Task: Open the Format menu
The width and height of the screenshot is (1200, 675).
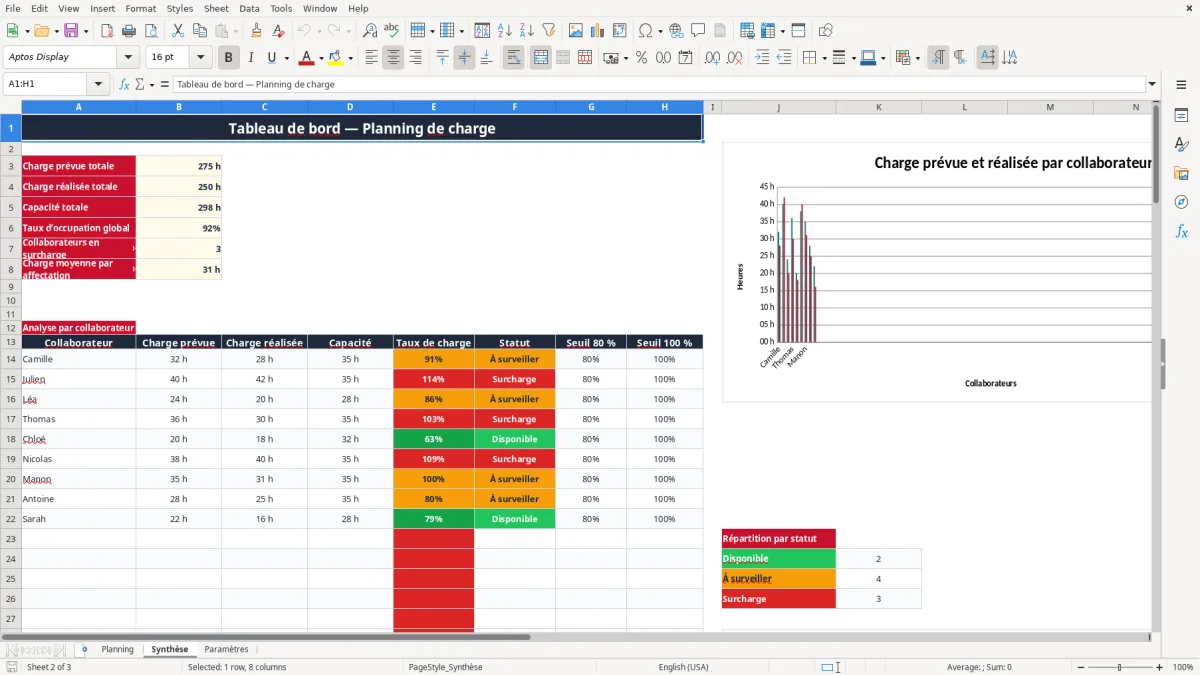Action: coord(140,8)
